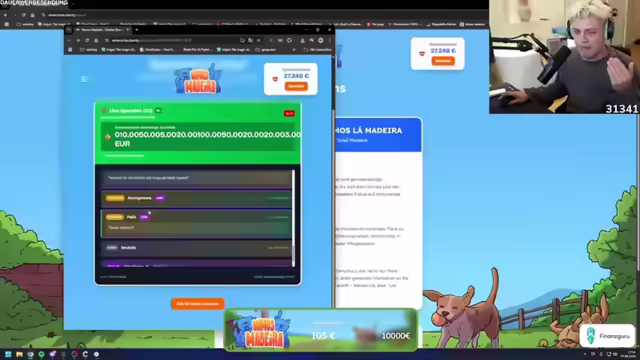This screenshot has height=360, width=640.
Task: Open a new tab in the inner browser
Action: click(x=137, y=30)
